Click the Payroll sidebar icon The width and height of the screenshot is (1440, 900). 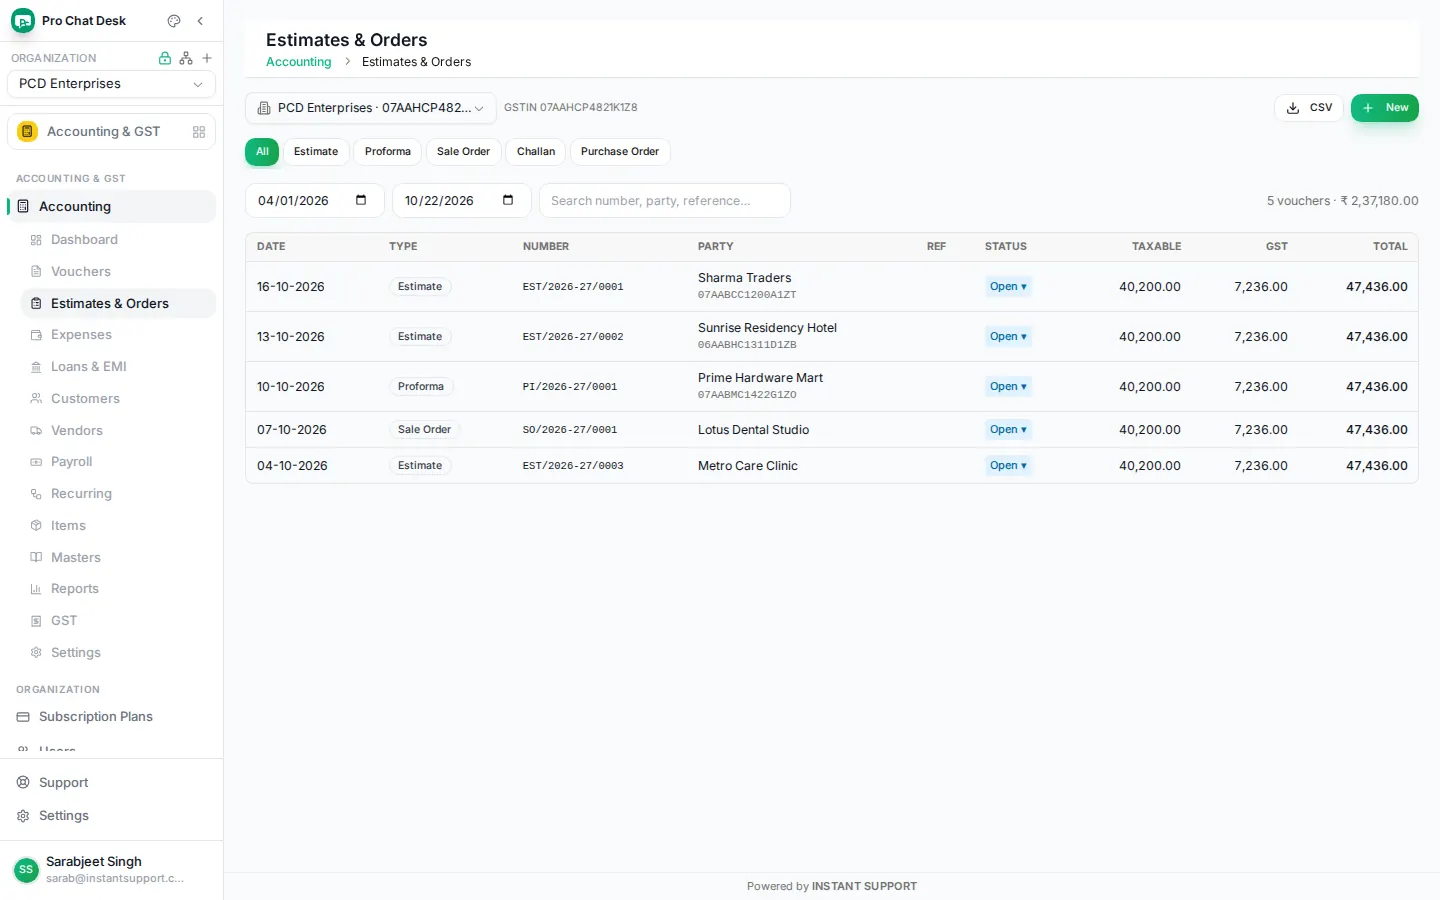(x=36, y=462)
